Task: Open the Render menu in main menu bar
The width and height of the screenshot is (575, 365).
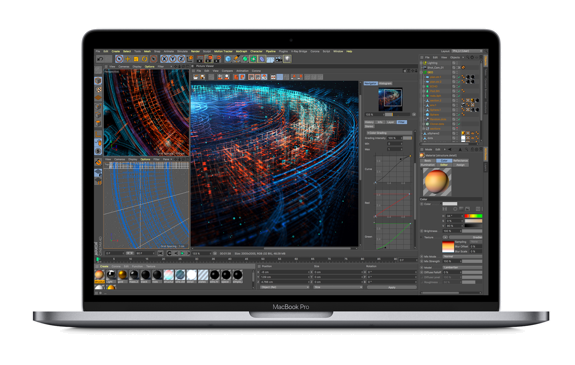Action: [x=195, y=51]
